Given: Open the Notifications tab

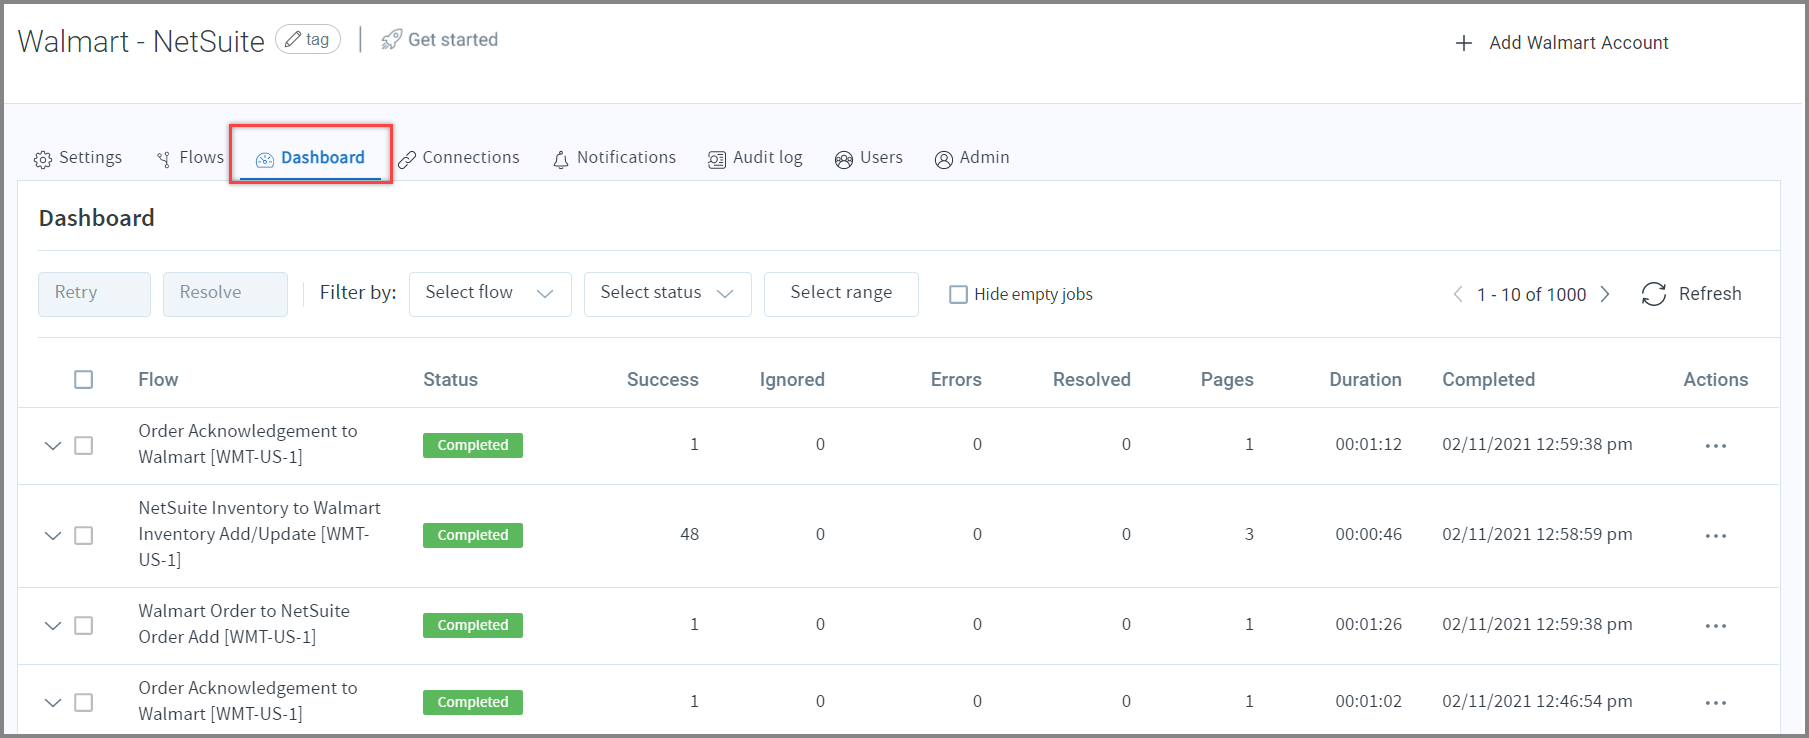Looking at the screenshot, I should [x=615, y=158].
